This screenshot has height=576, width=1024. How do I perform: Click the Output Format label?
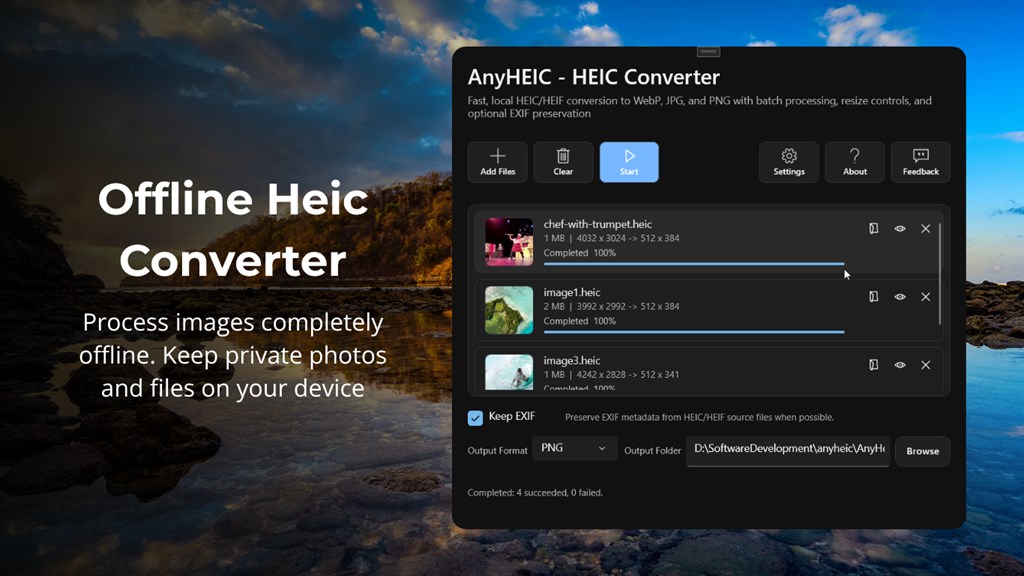[x=497, y=451]
